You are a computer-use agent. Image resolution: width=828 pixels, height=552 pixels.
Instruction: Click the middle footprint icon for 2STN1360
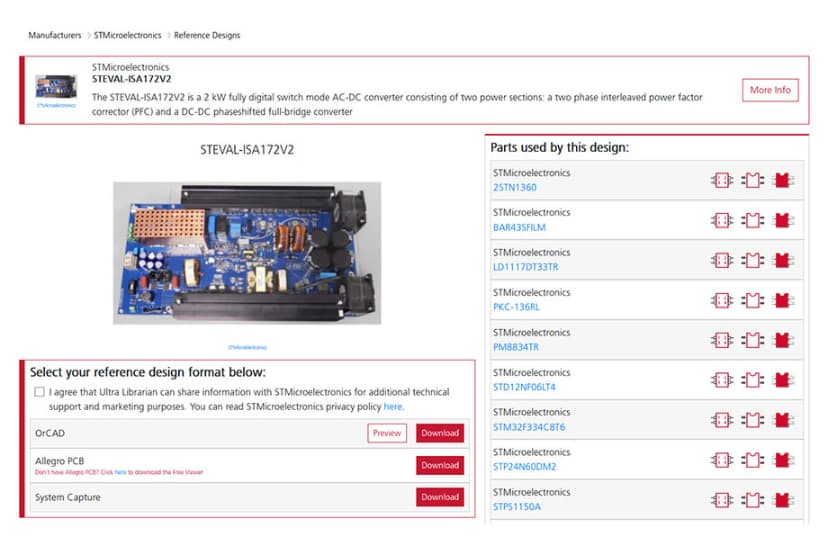[753, 180]
